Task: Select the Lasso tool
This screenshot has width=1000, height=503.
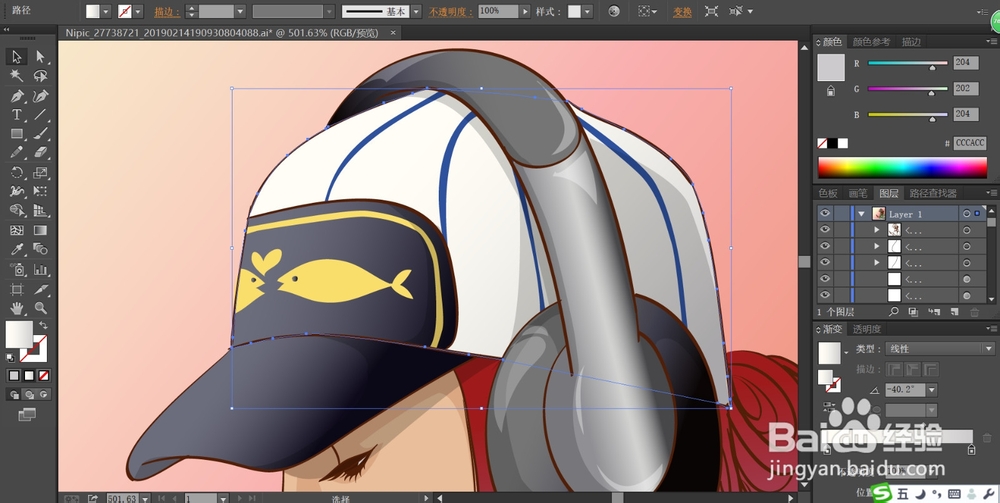Action: point(40,76)
